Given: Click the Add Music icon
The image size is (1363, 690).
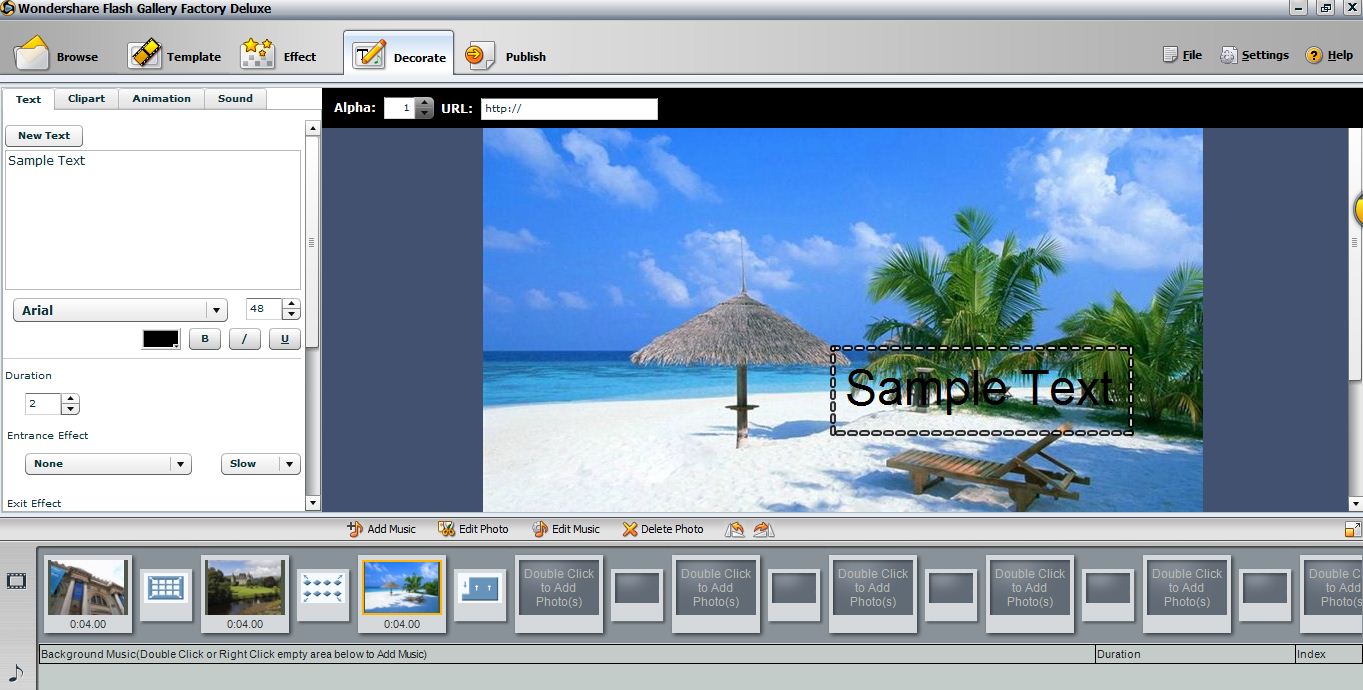Looking at the screenshot, I should [355, 529].
